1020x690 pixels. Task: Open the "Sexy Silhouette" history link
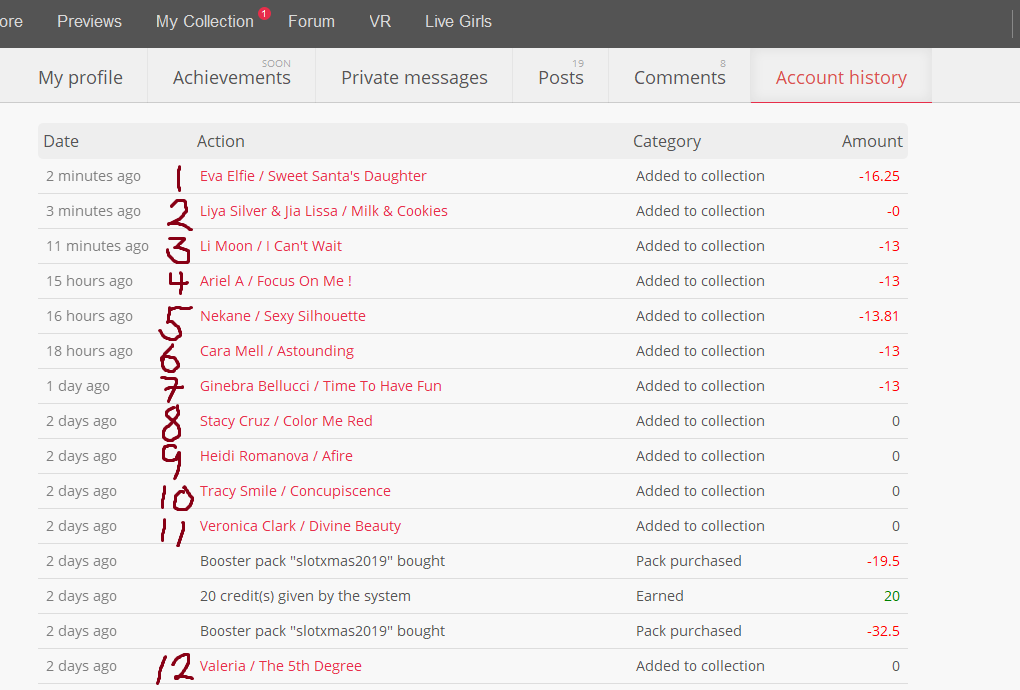pos(283,316)
